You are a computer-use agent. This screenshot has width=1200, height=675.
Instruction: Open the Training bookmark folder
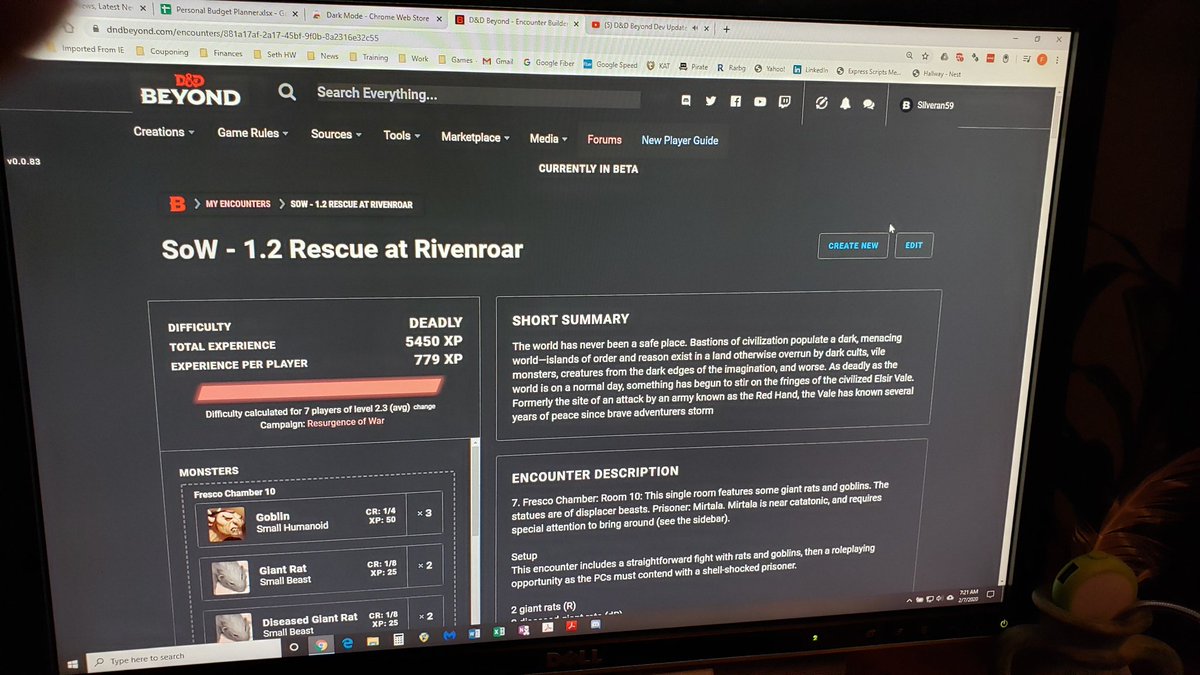(367, 57)
